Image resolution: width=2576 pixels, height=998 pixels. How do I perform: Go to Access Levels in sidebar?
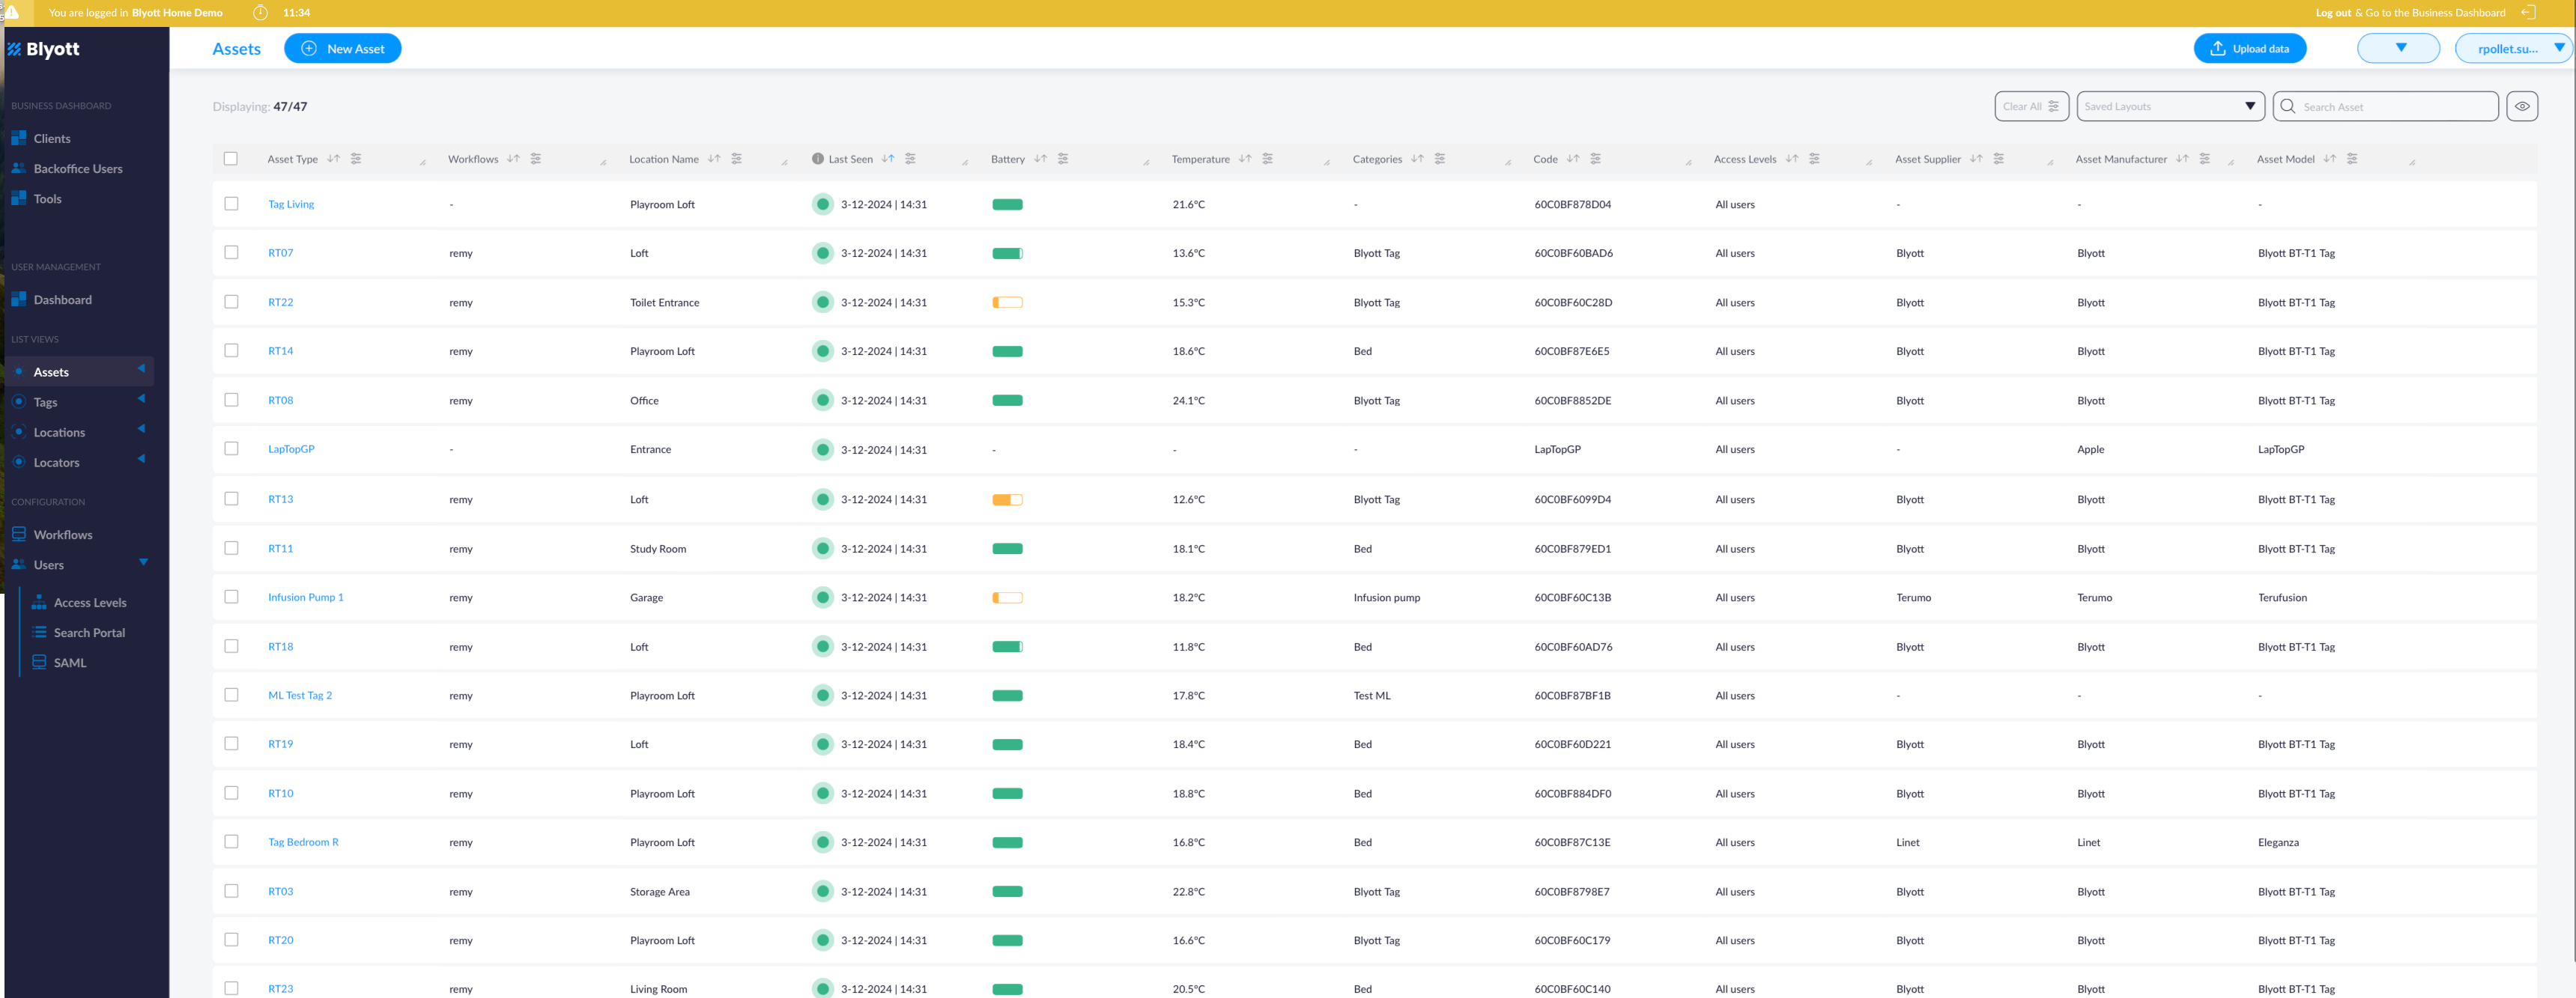coord(90,603)
